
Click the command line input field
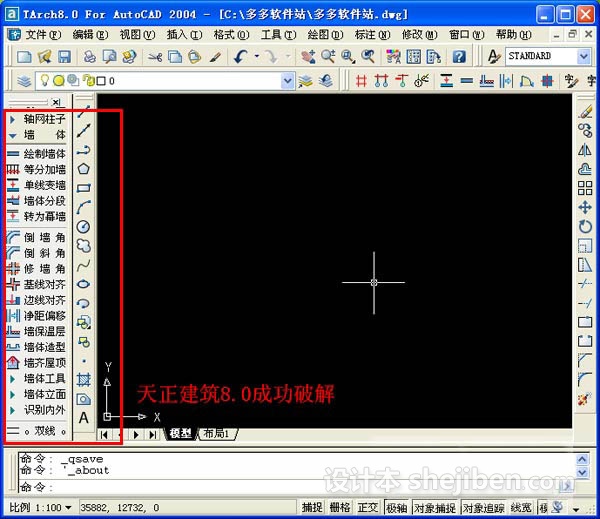coord(291,487)
